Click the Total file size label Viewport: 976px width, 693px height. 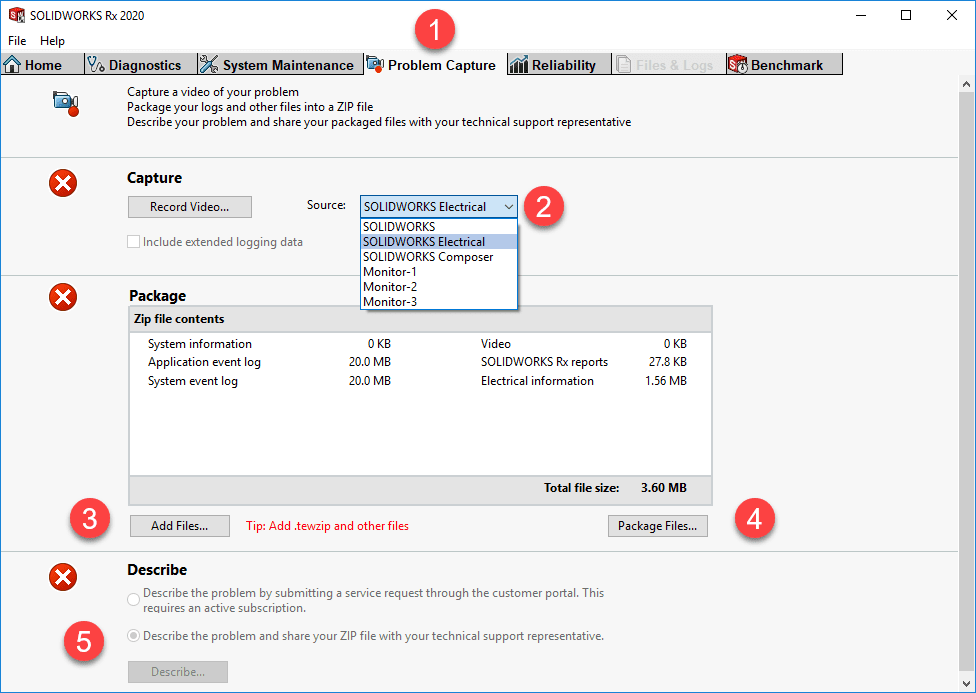pos(581,488)
